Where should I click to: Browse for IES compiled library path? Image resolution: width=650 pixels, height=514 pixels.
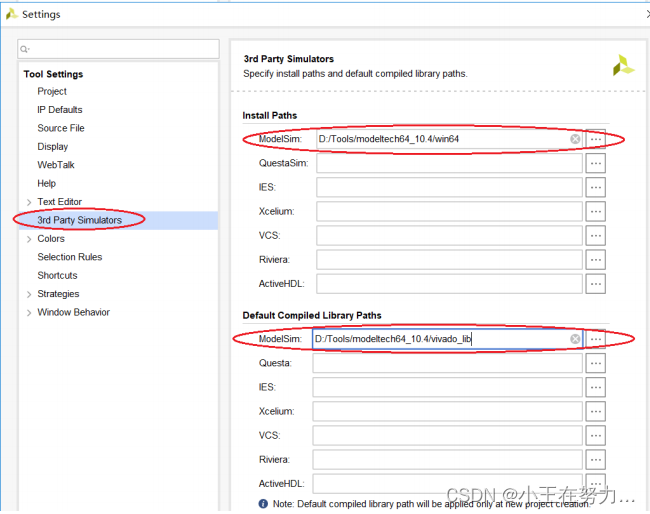click(595, 387)
